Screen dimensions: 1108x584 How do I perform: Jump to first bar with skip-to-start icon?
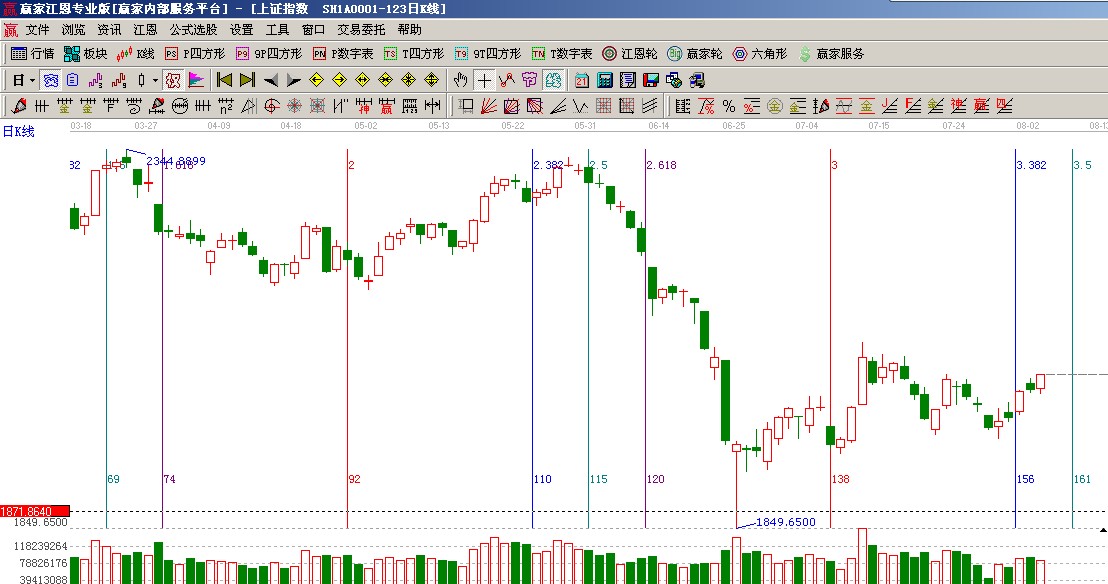coord(225,80)
